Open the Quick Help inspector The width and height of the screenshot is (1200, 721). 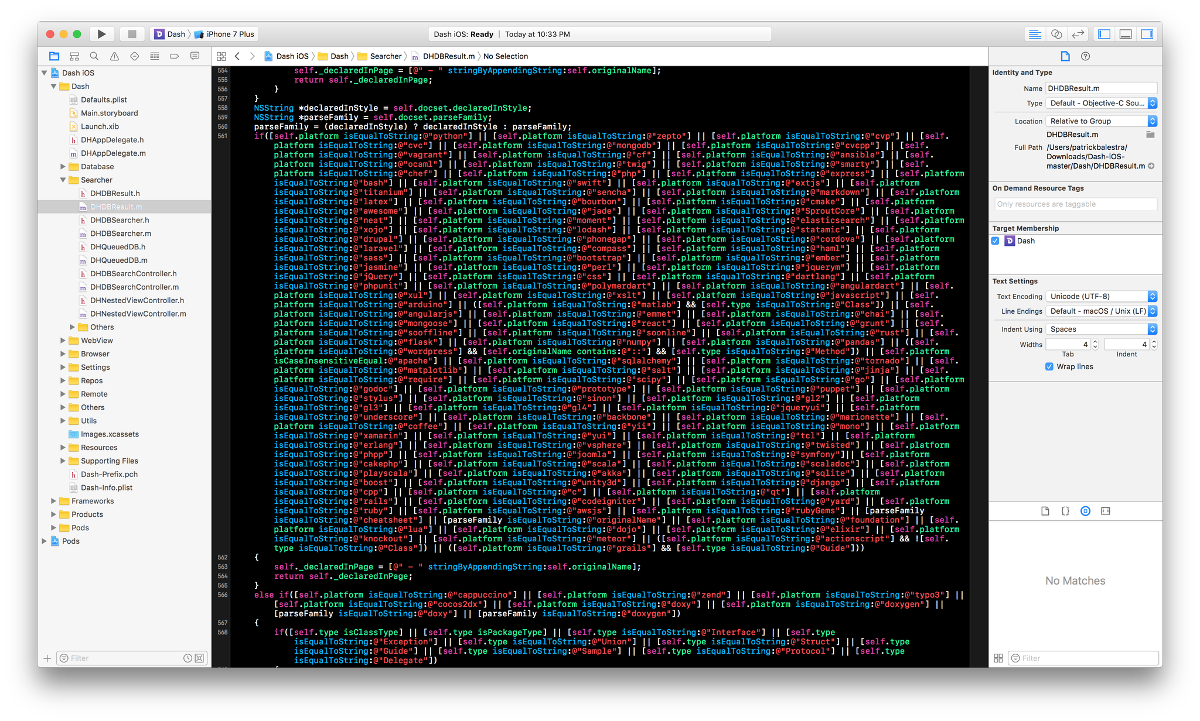[x=1086, y=57]
